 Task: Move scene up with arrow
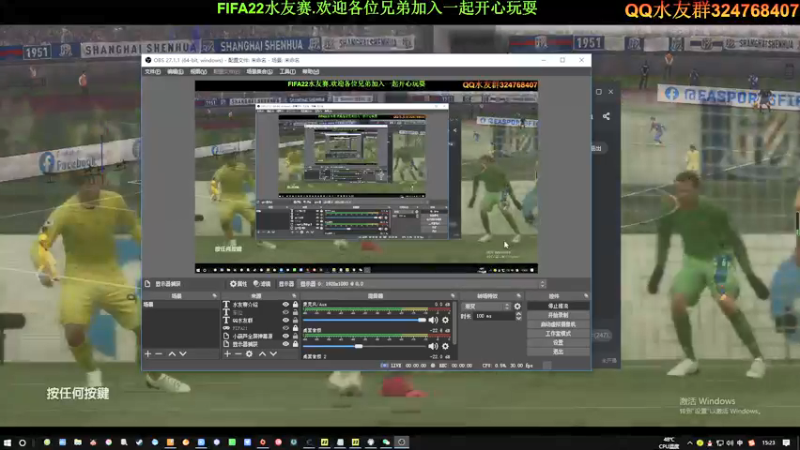coord(172,354)
